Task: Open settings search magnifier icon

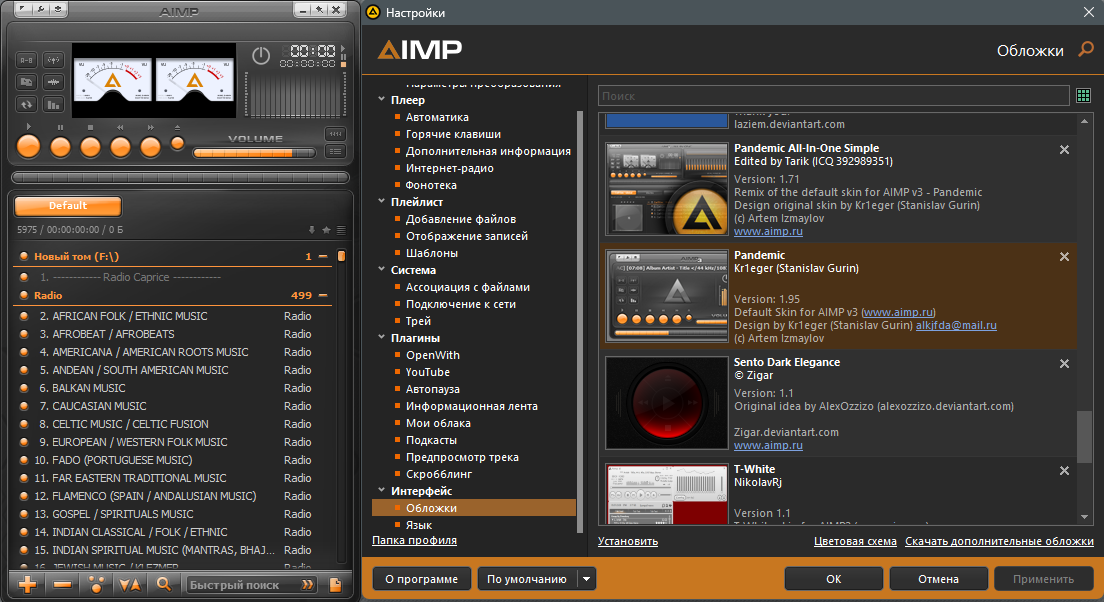Action: click(1086, 49)
